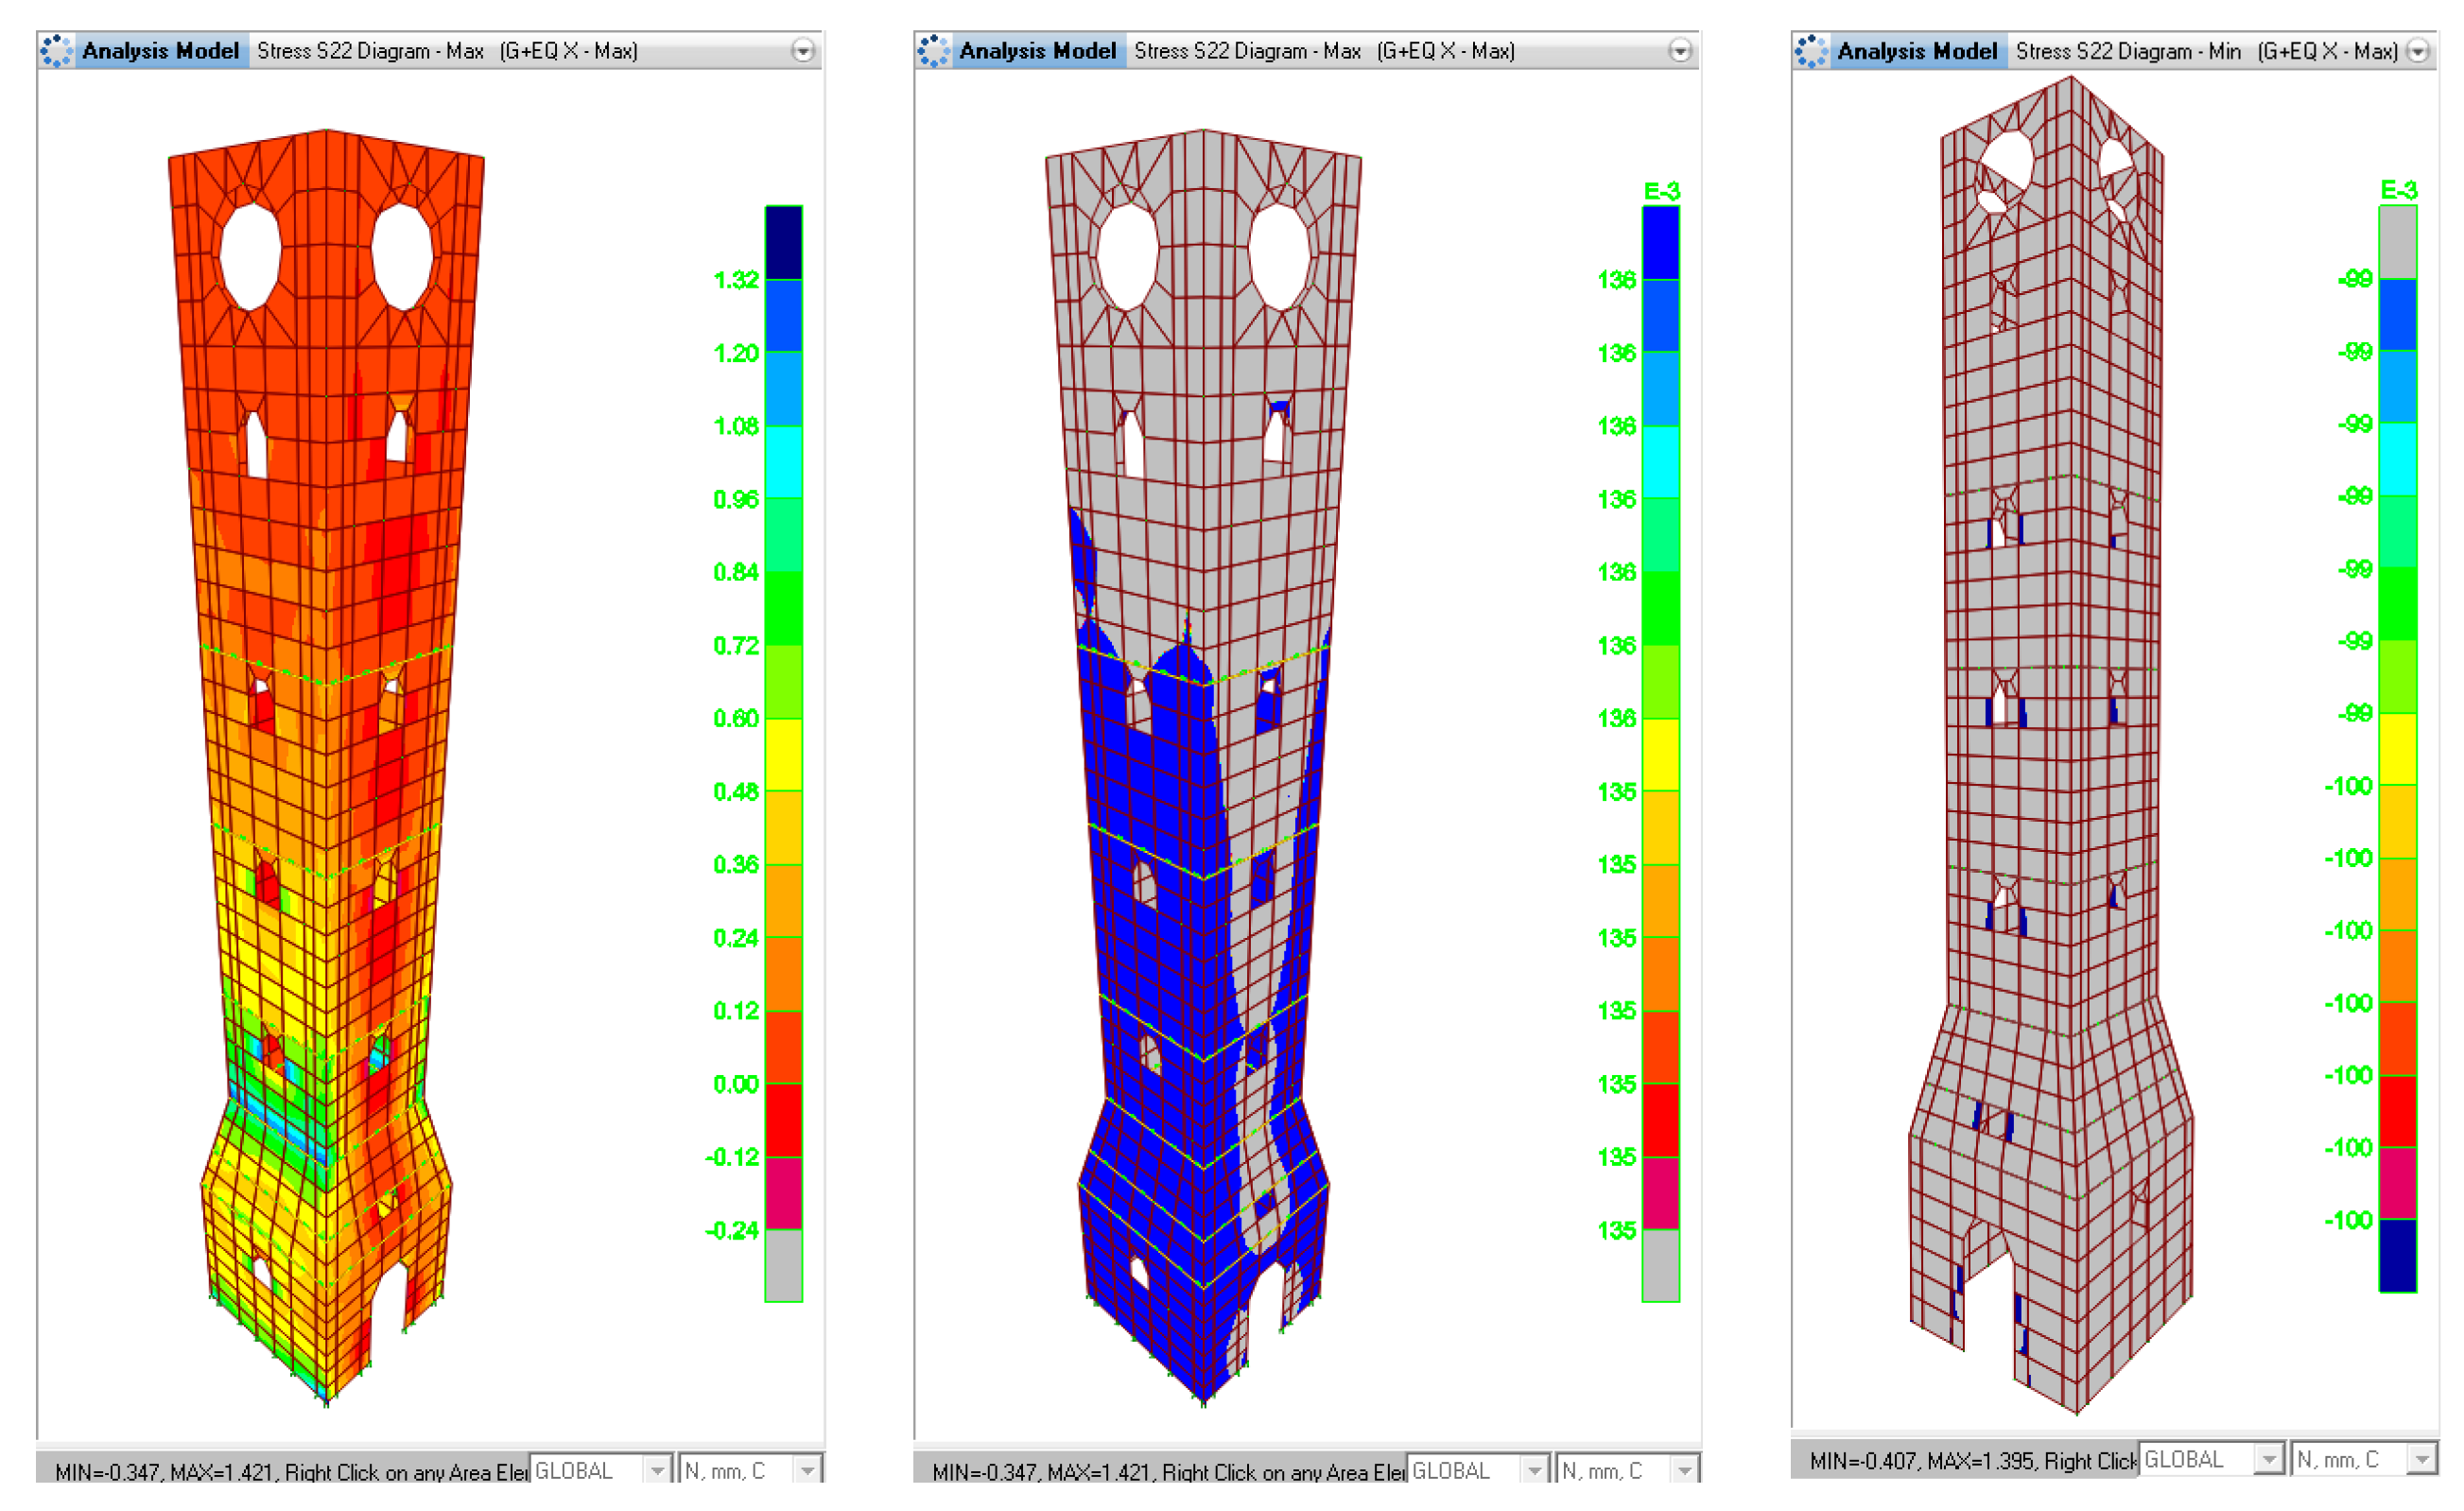The height and width of the screenshot is (1511, 2464).
Task: Open the right window title dropdown arrow
Action: pyautogui.click(x=2418, y=50)
